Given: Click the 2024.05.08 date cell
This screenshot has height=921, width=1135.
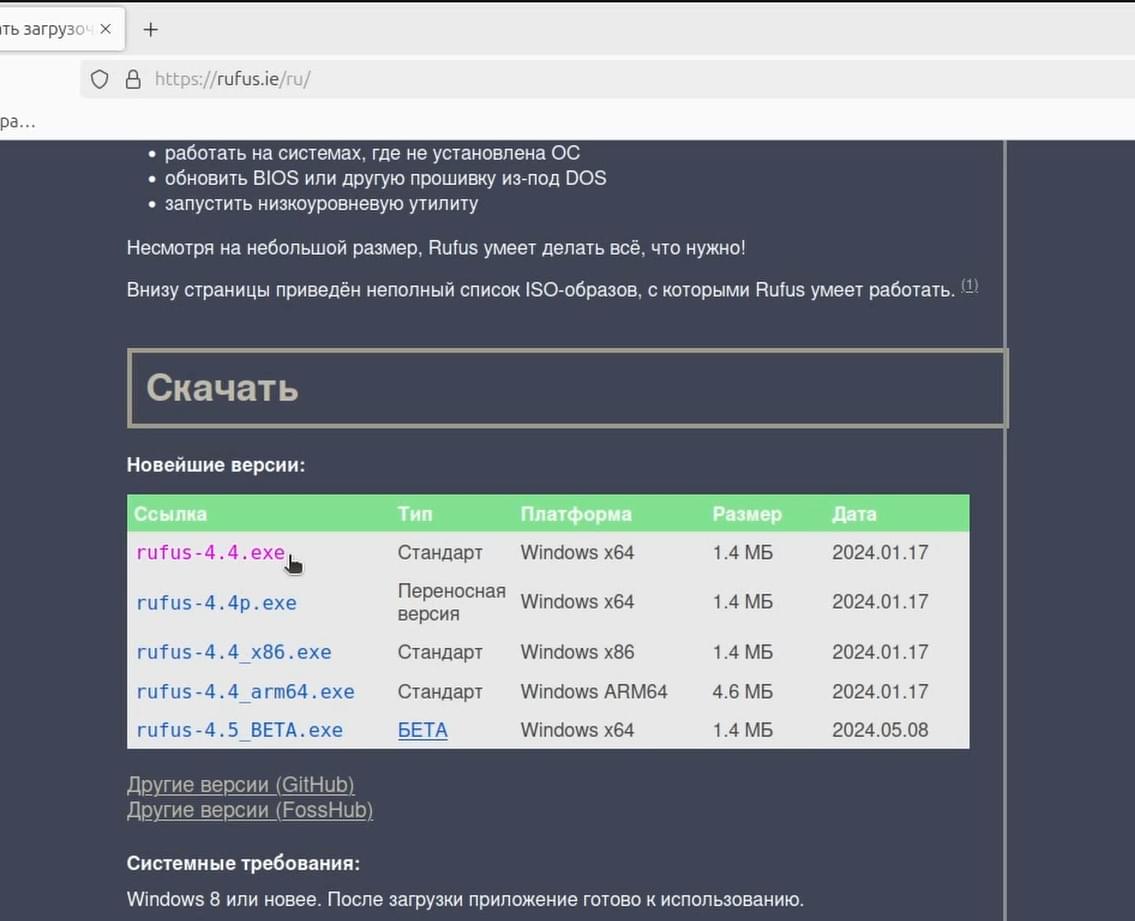Looking at the screenshot, I should [x=880, y=730].
